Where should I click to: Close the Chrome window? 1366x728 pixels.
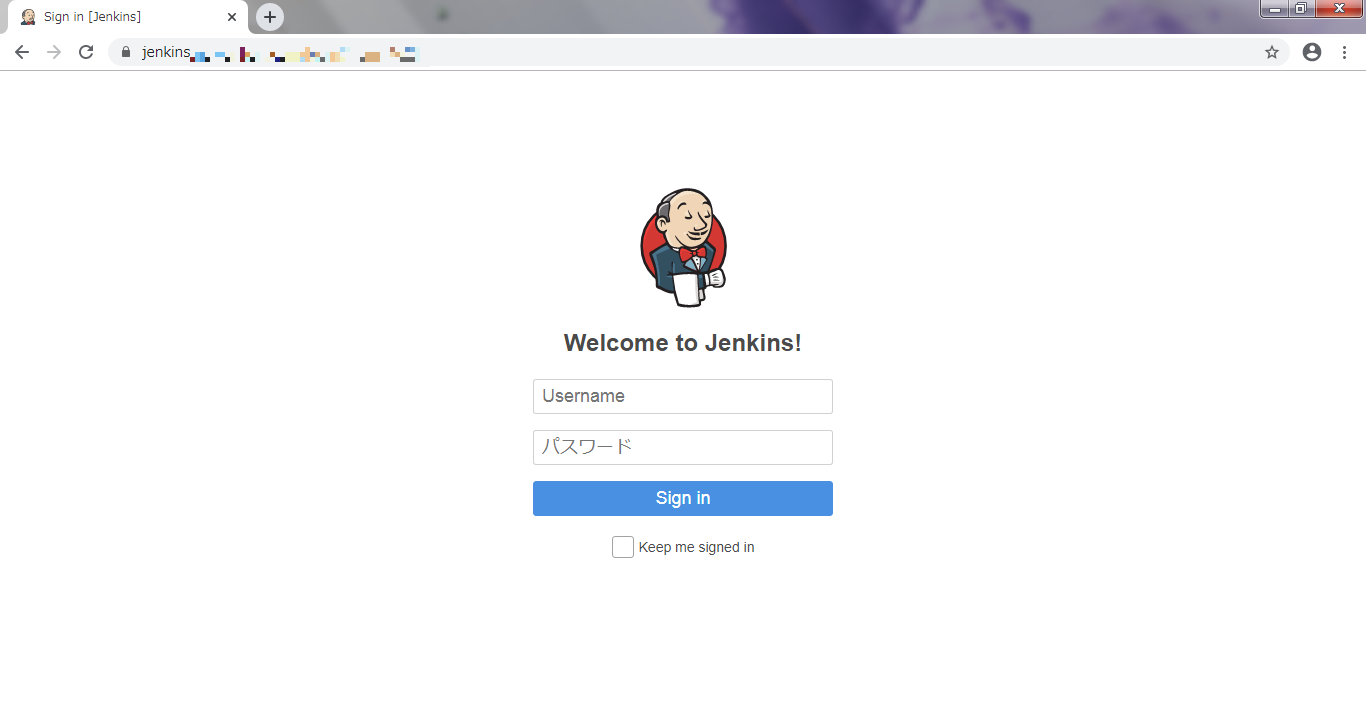click(1340, 9)
